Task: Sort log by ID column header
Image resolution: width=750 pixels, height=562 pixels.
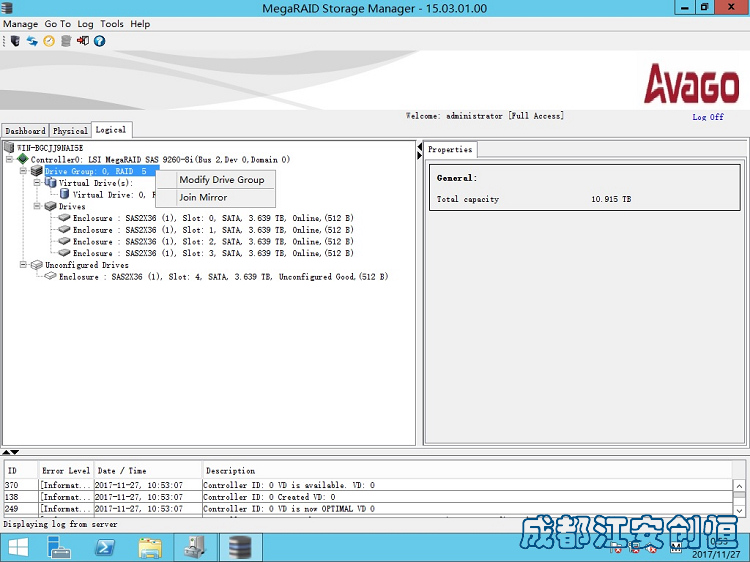Action: click(21, 471)
